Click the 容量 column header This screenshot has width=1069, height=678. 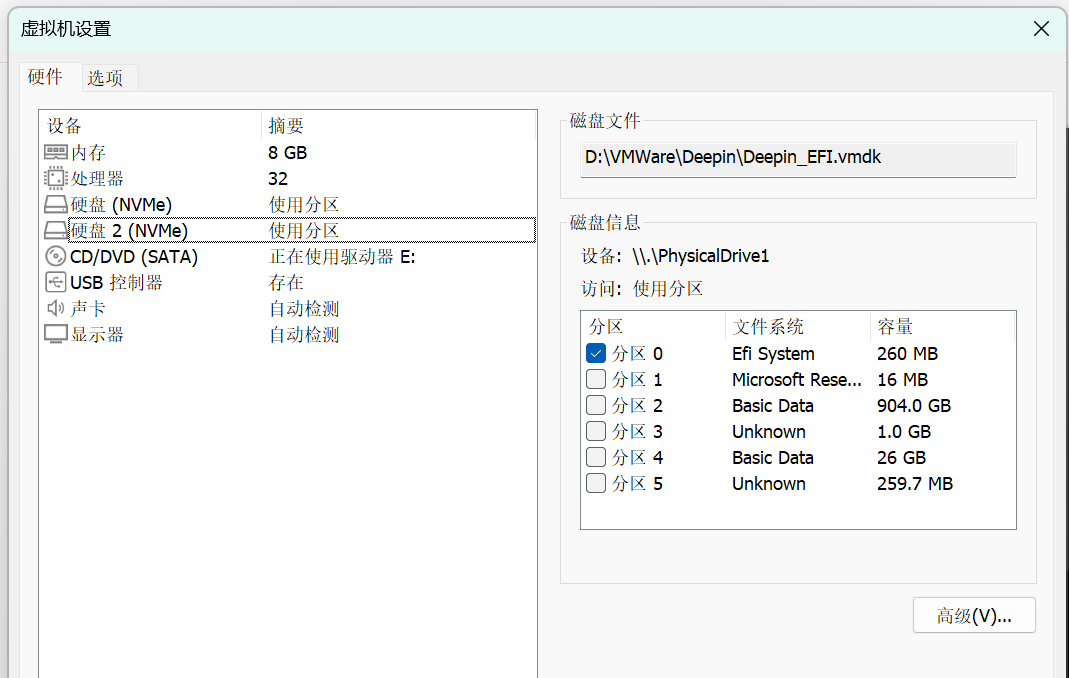click(x=942, y=327)
